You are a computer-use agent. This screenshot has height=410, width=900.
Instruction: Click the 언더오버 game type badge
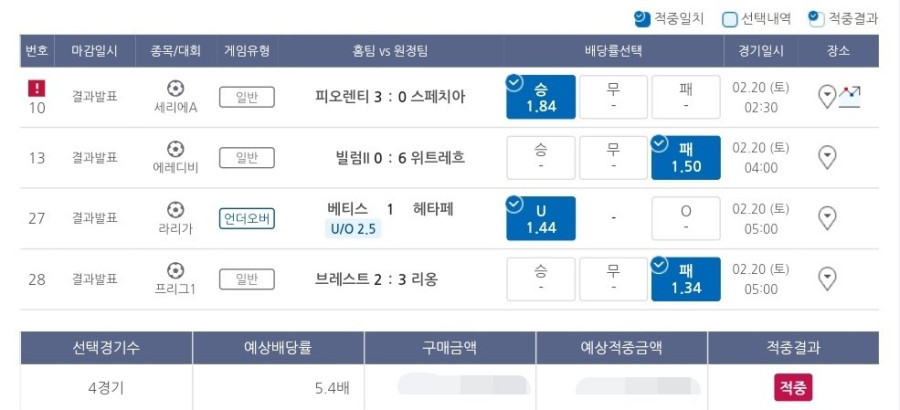click(247, 219)
